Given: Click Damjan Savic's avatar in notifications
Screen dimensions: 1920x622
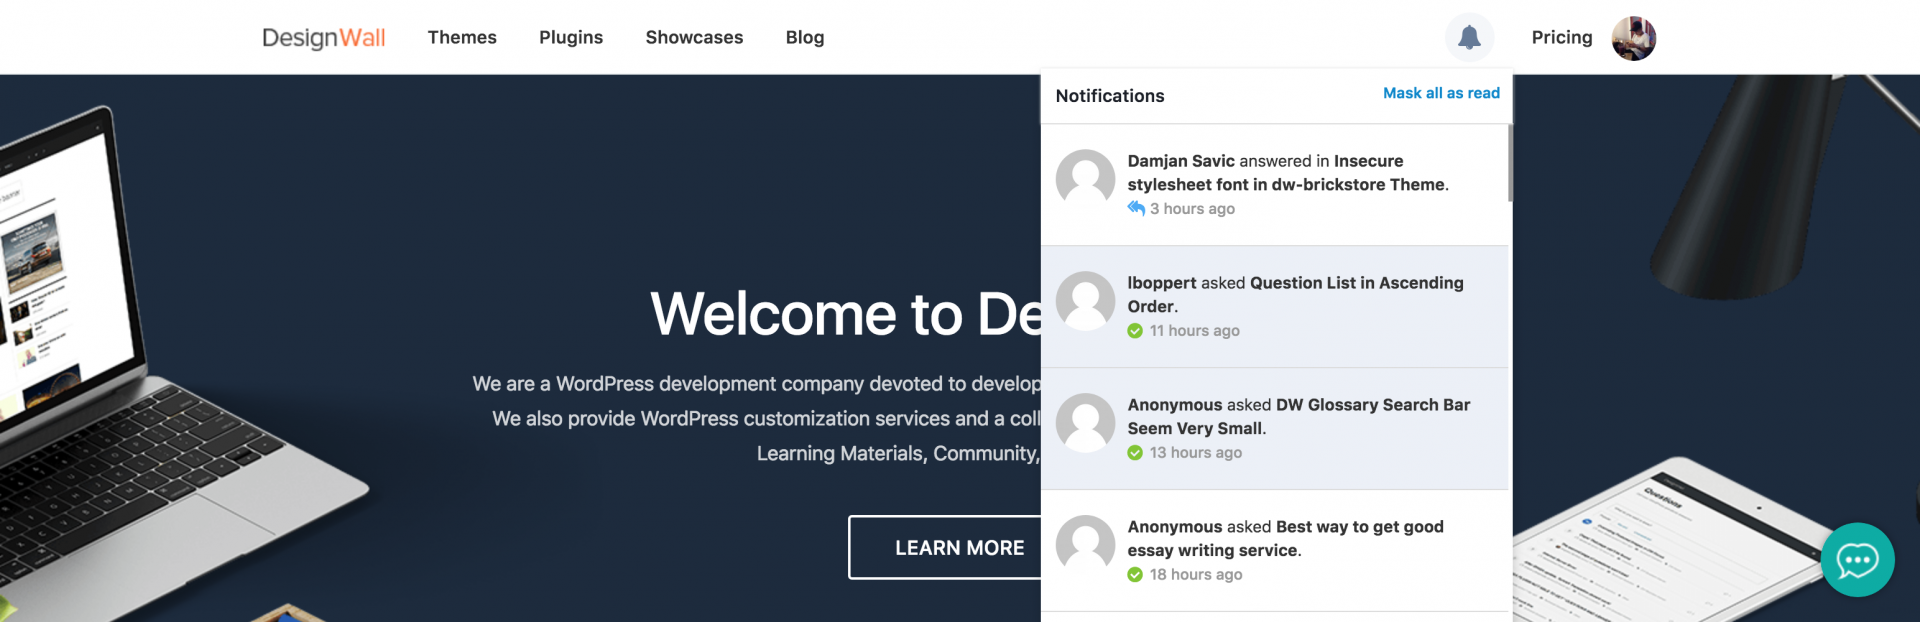Looking at the screenshot, I should (x=1085, y=179).
